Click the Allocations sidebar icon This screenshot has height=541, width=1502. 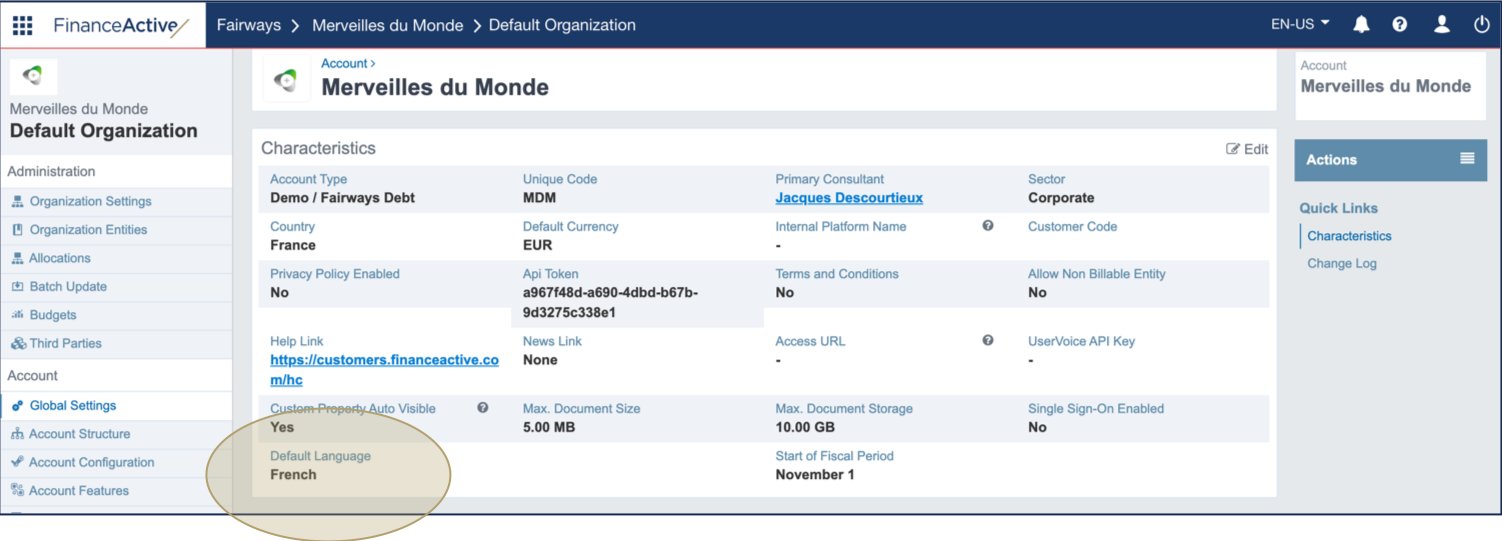[x=18, y=258]
